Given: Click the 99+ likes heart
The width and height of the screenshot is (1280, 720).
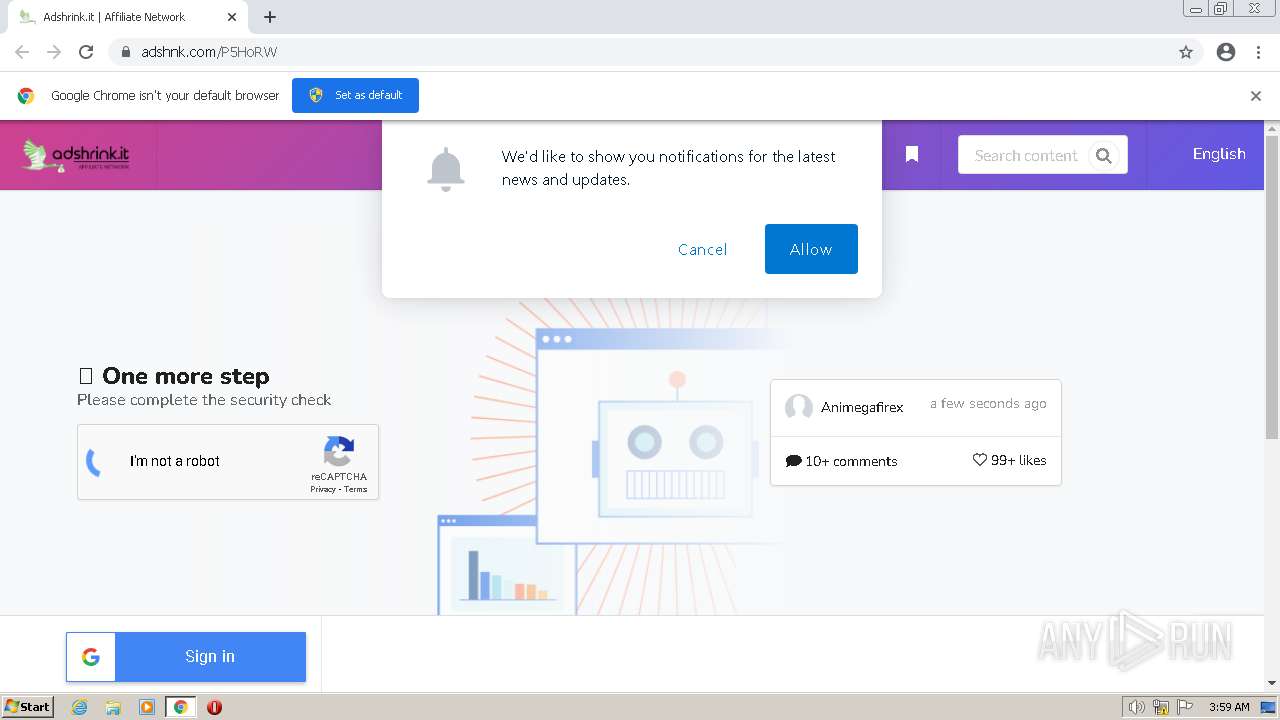Looking at the screenshot, I should pos(980,460).
